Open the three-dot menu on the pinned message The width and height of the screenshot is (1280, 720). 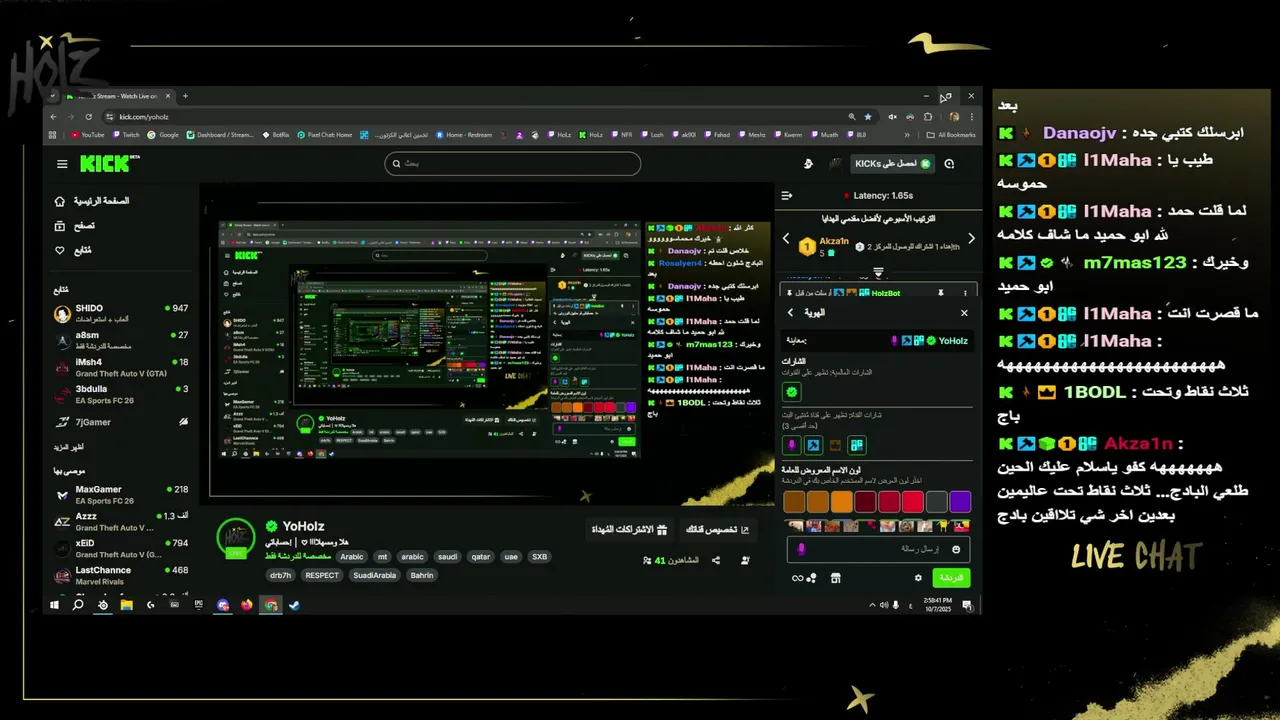click(964, 293)
